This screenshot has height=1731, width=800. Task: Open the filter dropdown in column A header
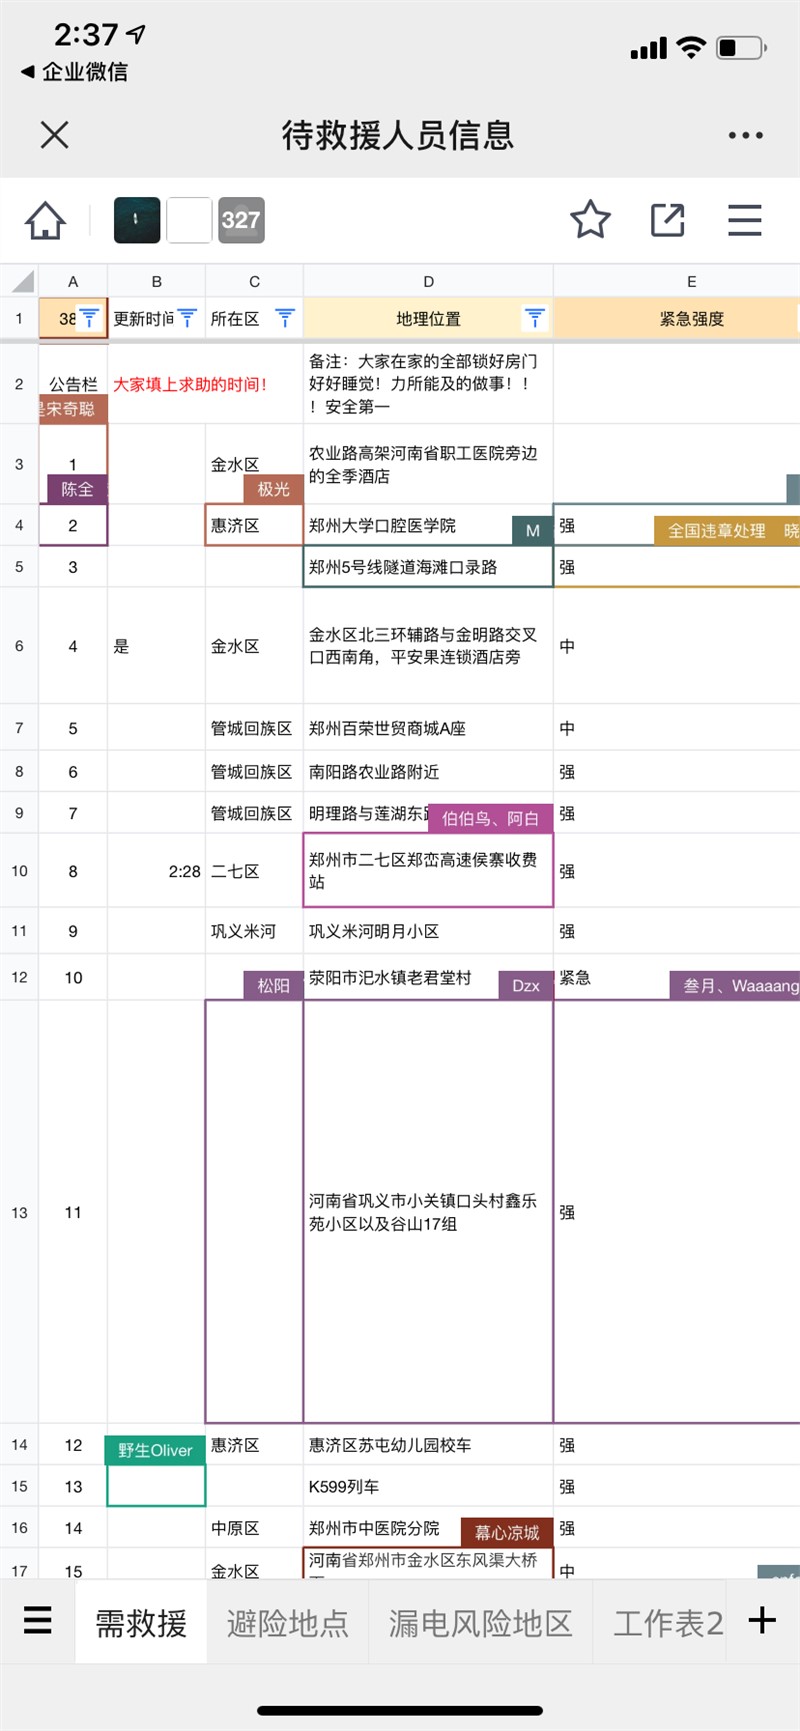(89, 319)
